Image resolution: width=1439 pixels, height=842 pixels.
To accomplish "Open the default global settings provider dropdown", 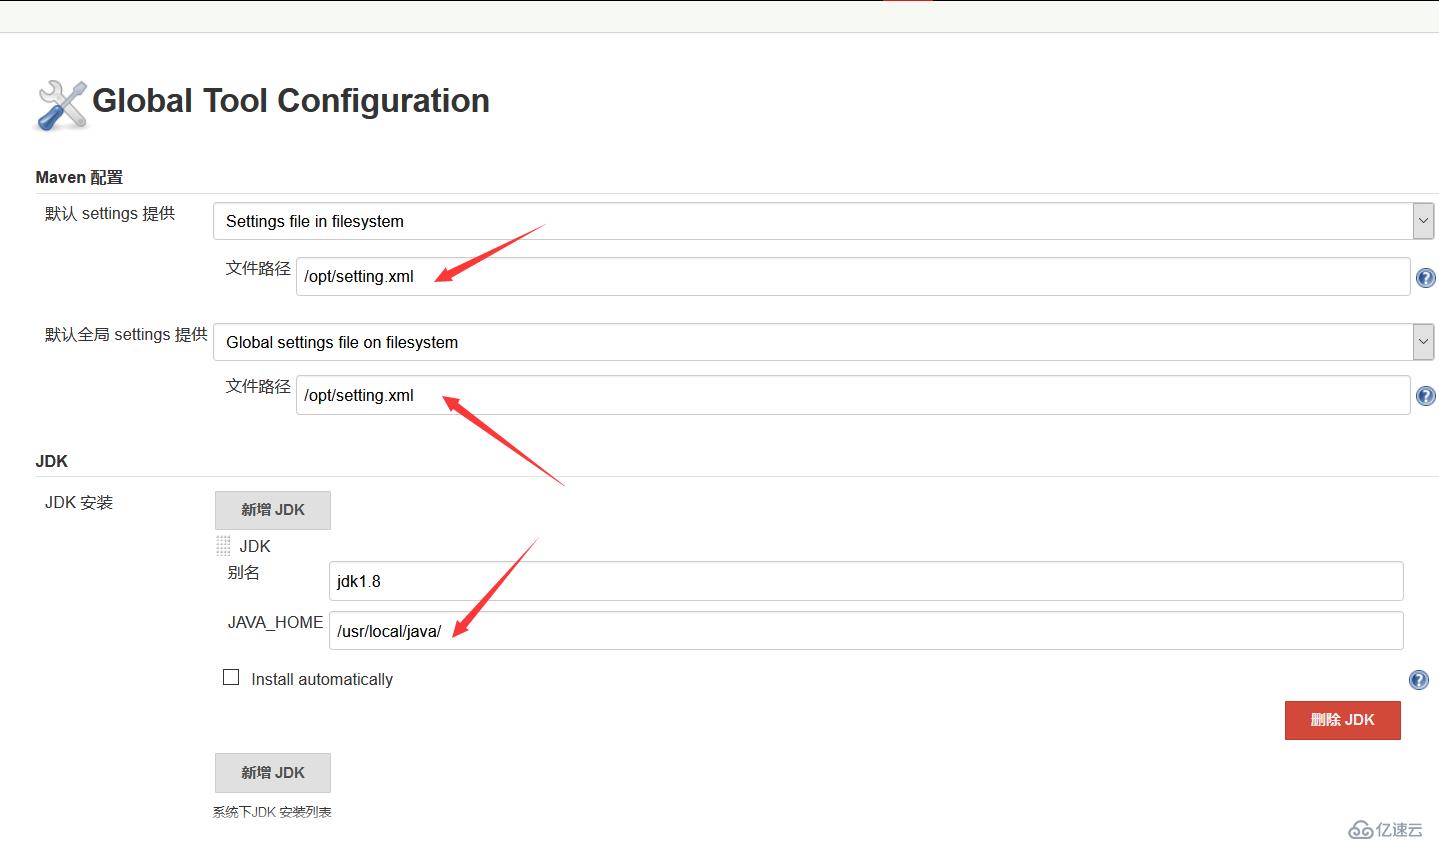I will pyautogui.click(x=823, y=342).
